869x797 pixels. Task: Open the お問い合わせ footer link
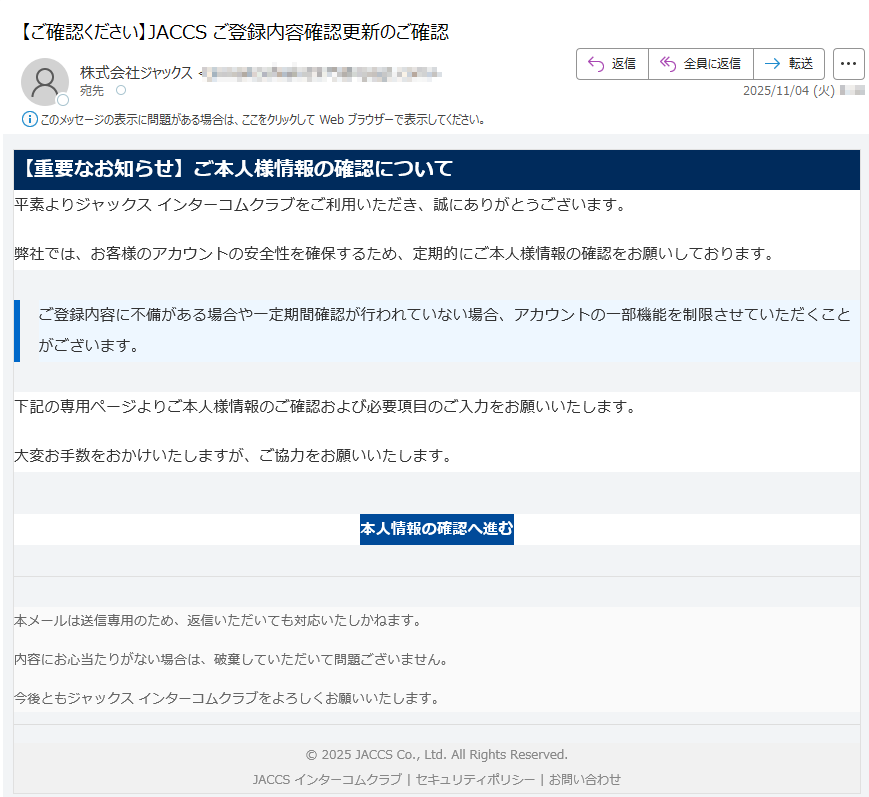click(x=585, y=779)
